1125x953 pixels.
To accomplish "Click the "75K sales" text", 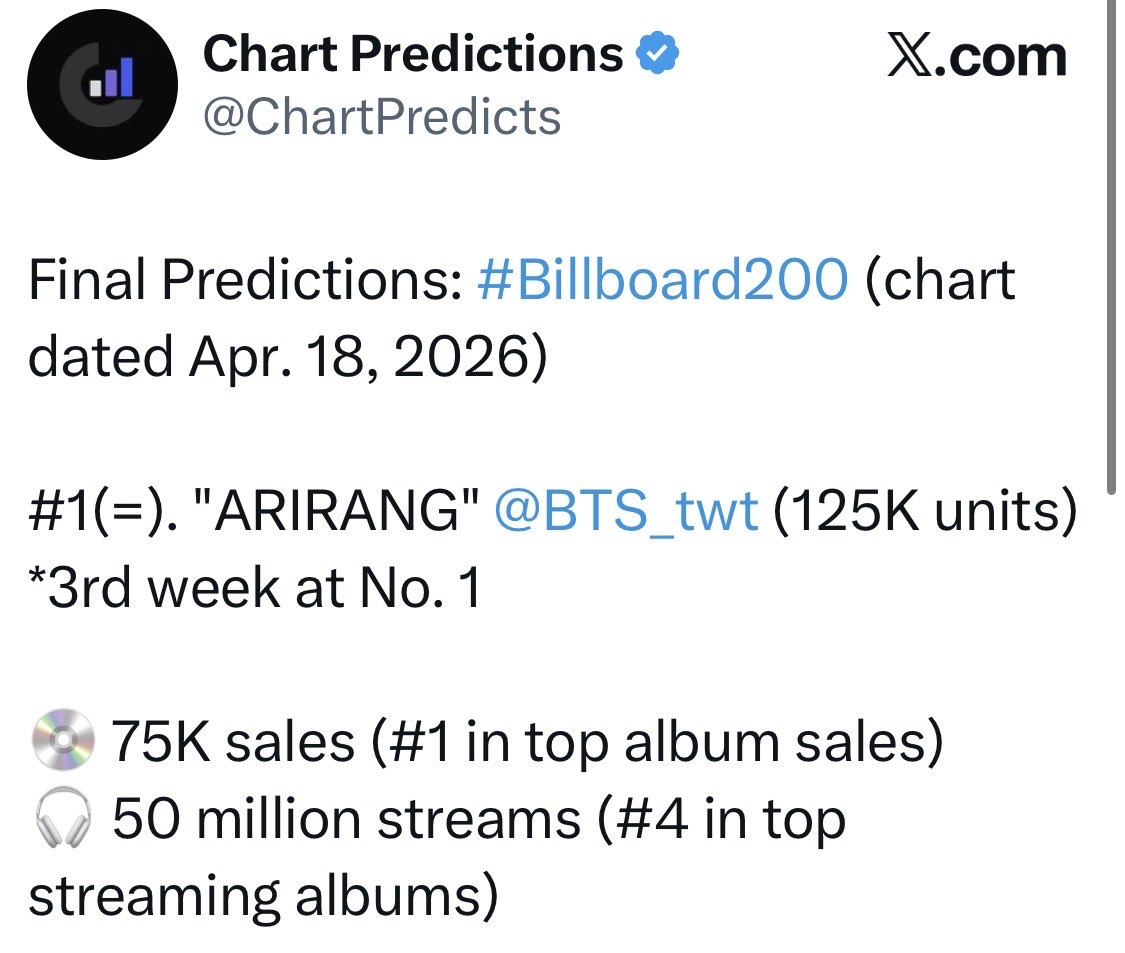I will pos(232,741).
